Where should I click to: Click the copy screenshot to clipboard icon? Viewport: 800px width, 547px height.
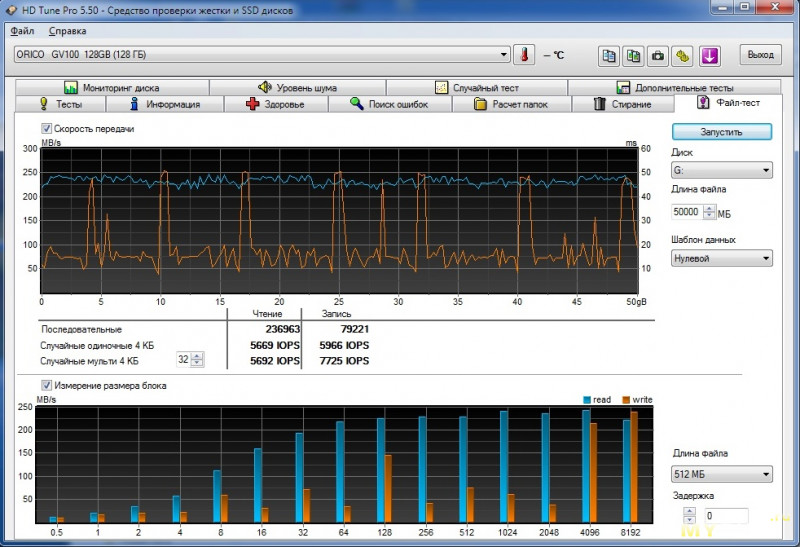(x=633, y=55)
